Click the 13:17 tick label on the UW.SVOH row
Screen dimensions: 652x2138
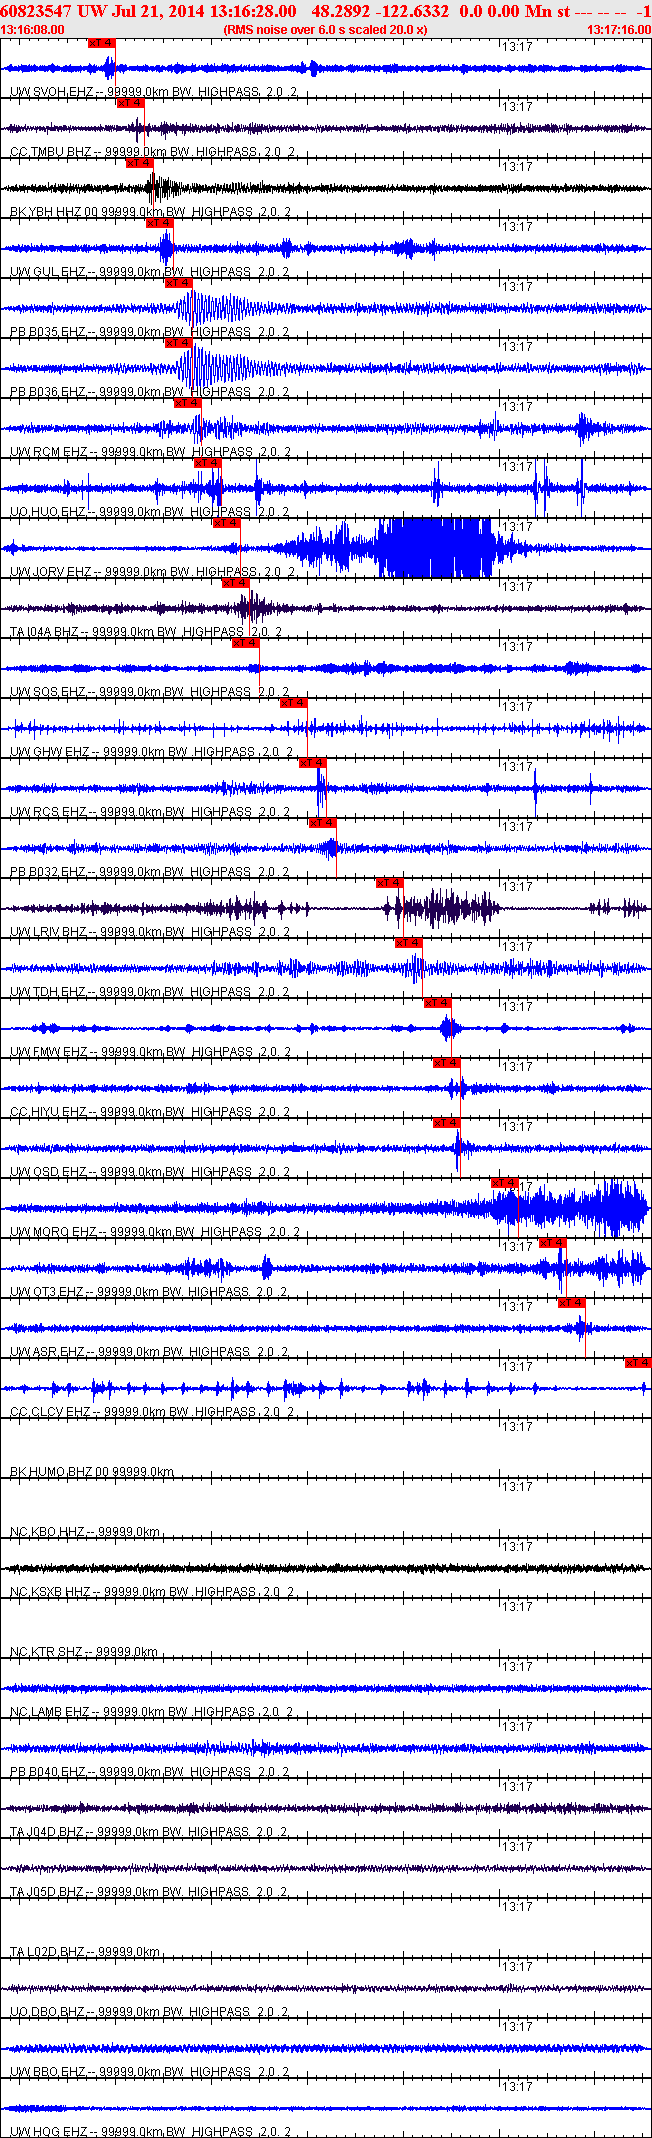(x=517, y=47)
